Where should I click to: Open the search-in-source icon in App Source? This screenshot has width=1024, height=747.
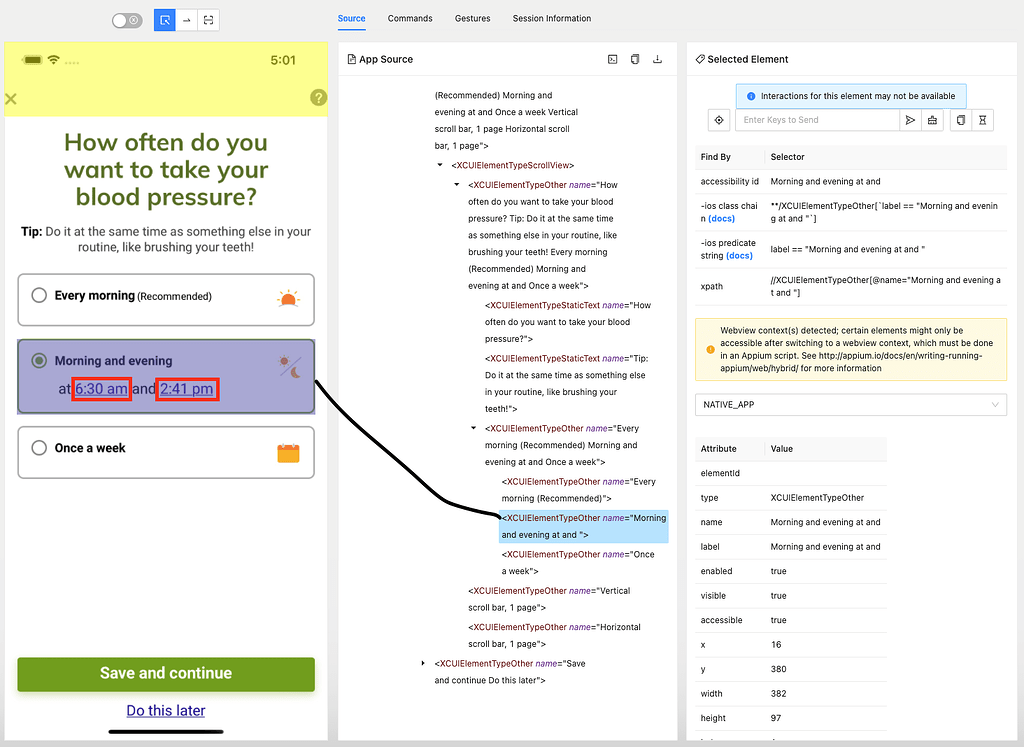(612, 59)
